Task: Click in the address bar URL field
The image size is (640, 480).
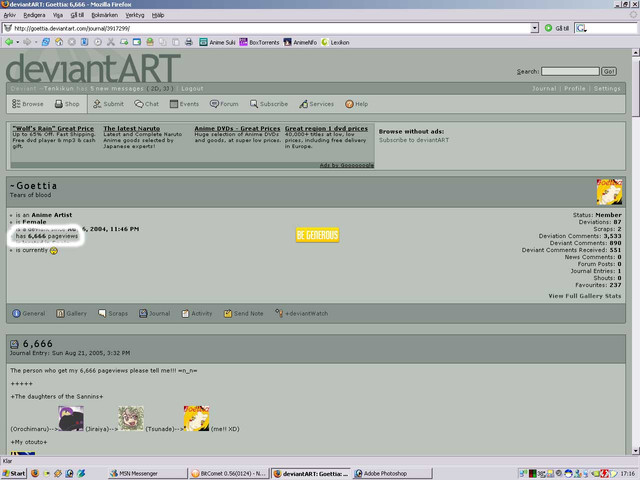Action: click(x=269, y=28)
